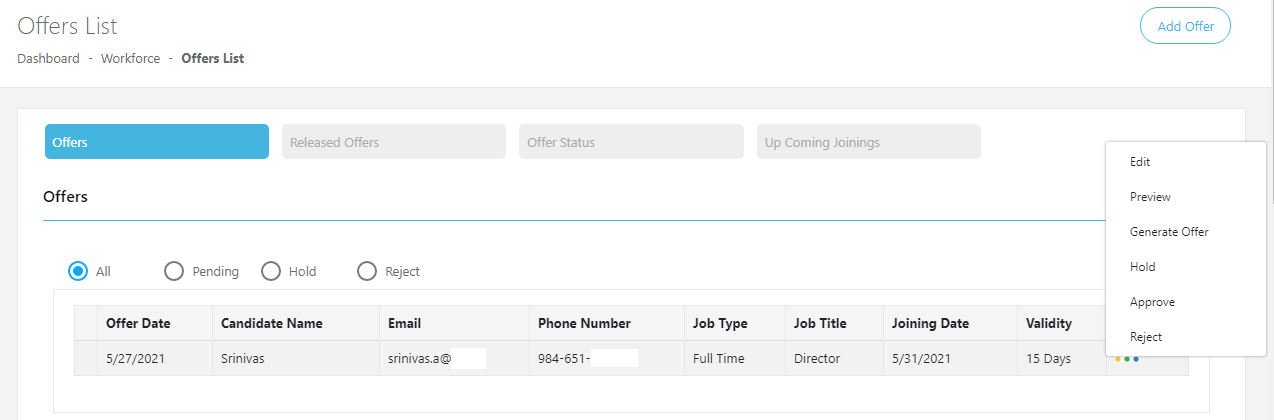Go to Up Coming Joinings tab

point(868,142)
